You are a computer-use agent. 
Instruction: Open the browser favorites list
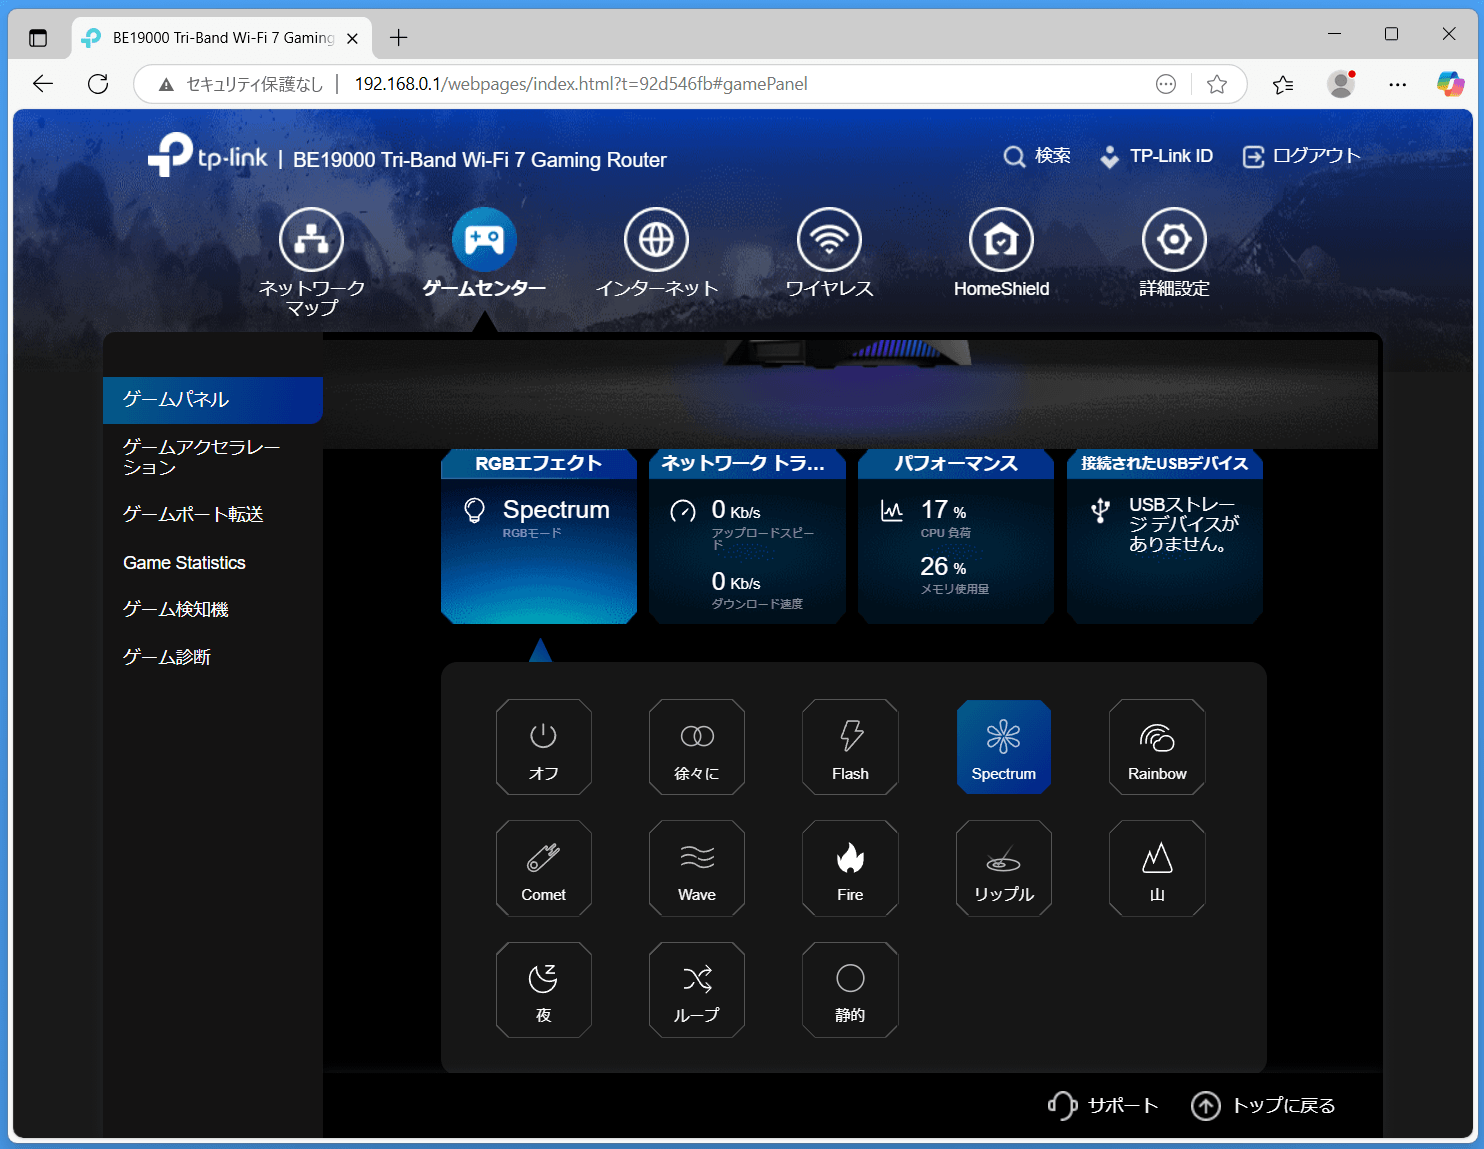click(x=1283, y=84)
